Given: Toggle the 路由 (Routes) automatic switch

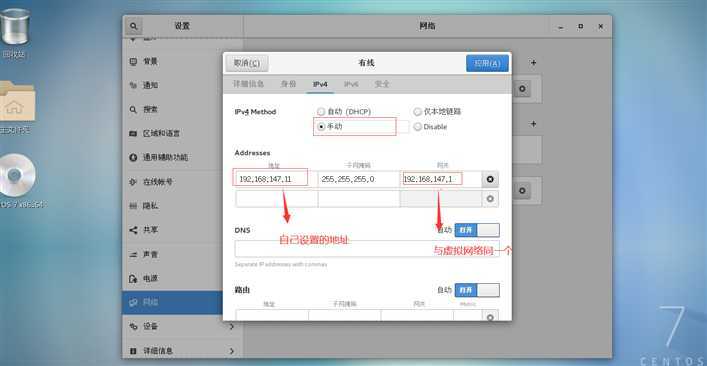Looking at the screenshot, I should coord(477,290).
